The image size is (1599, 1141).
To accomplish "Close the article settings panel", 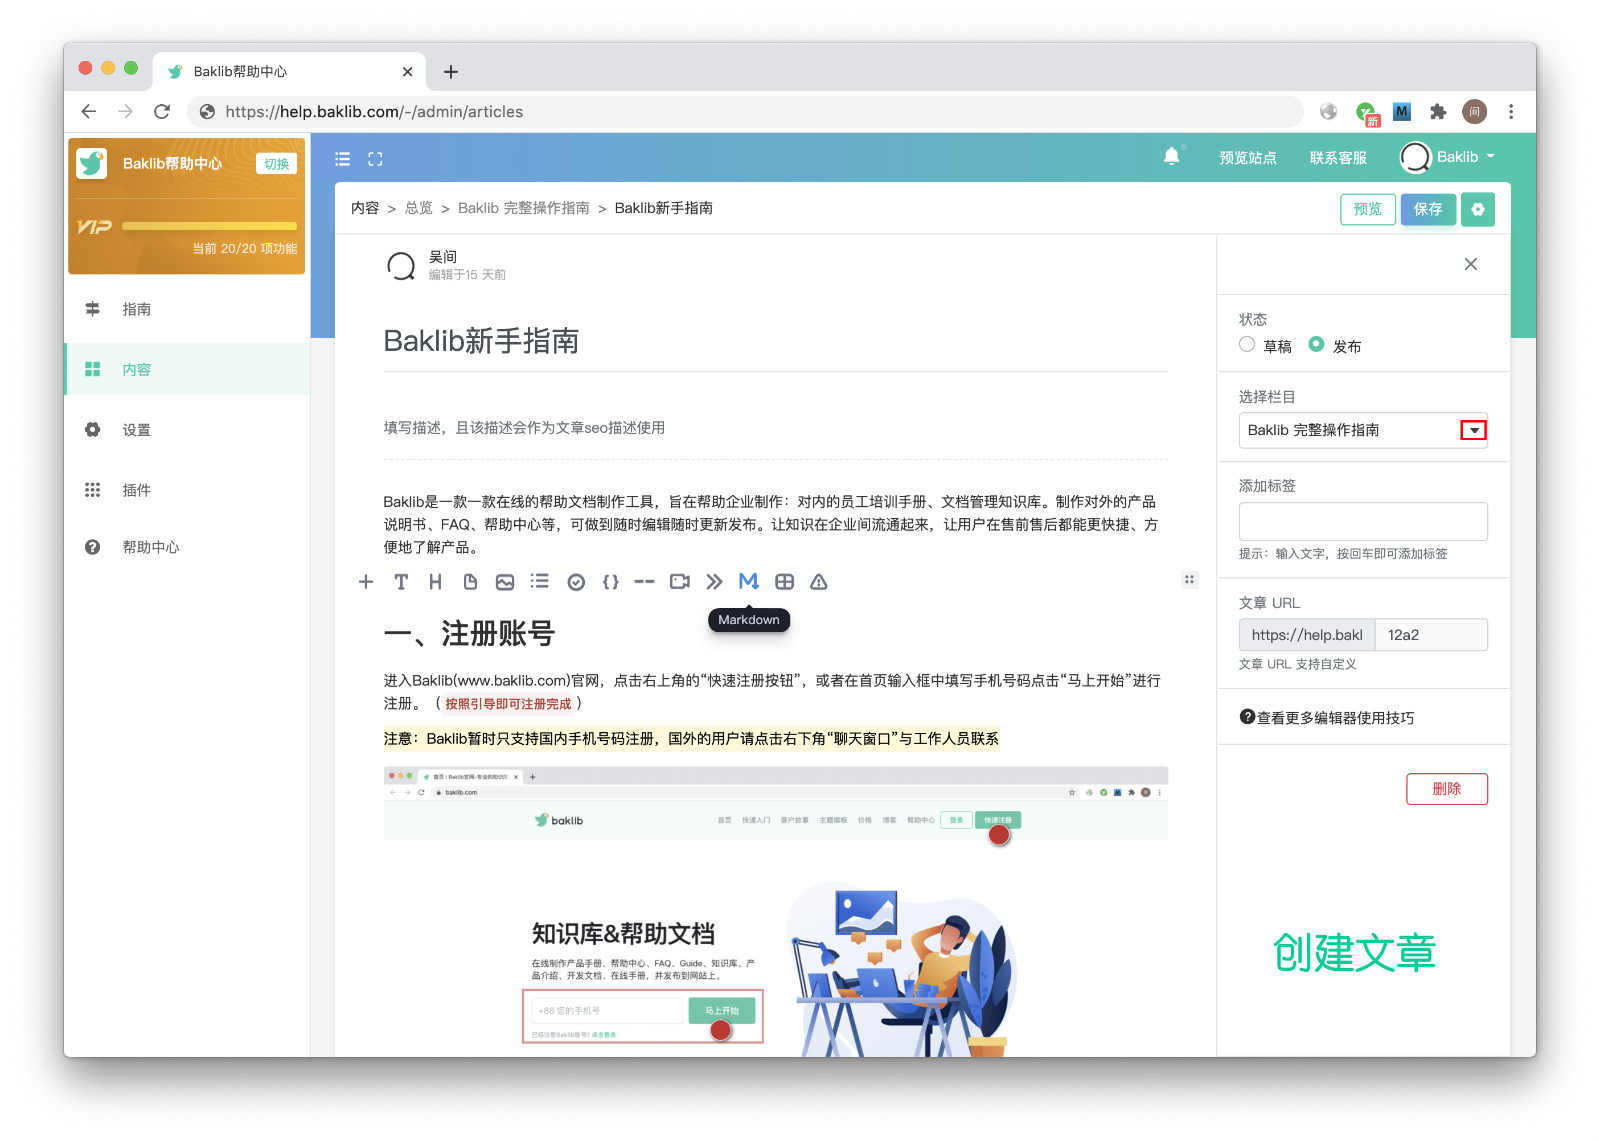I will pos(1470,264).
